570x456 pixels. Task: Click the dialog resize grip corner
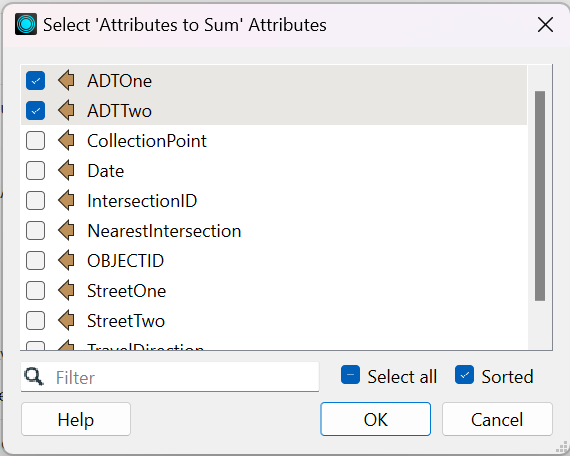[562, 448]
